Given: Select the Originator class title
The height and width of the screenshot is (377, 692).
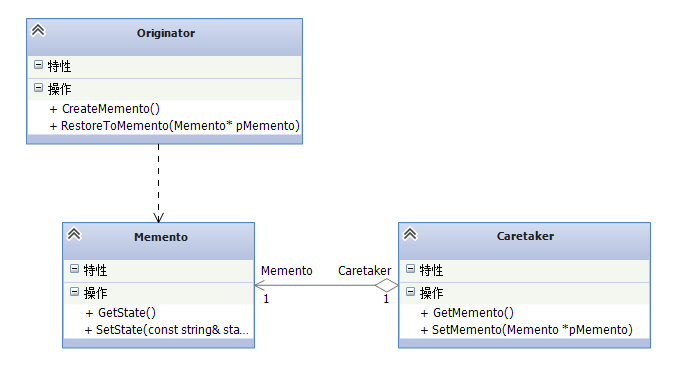Looking at the screenshot, I should 166,33.
